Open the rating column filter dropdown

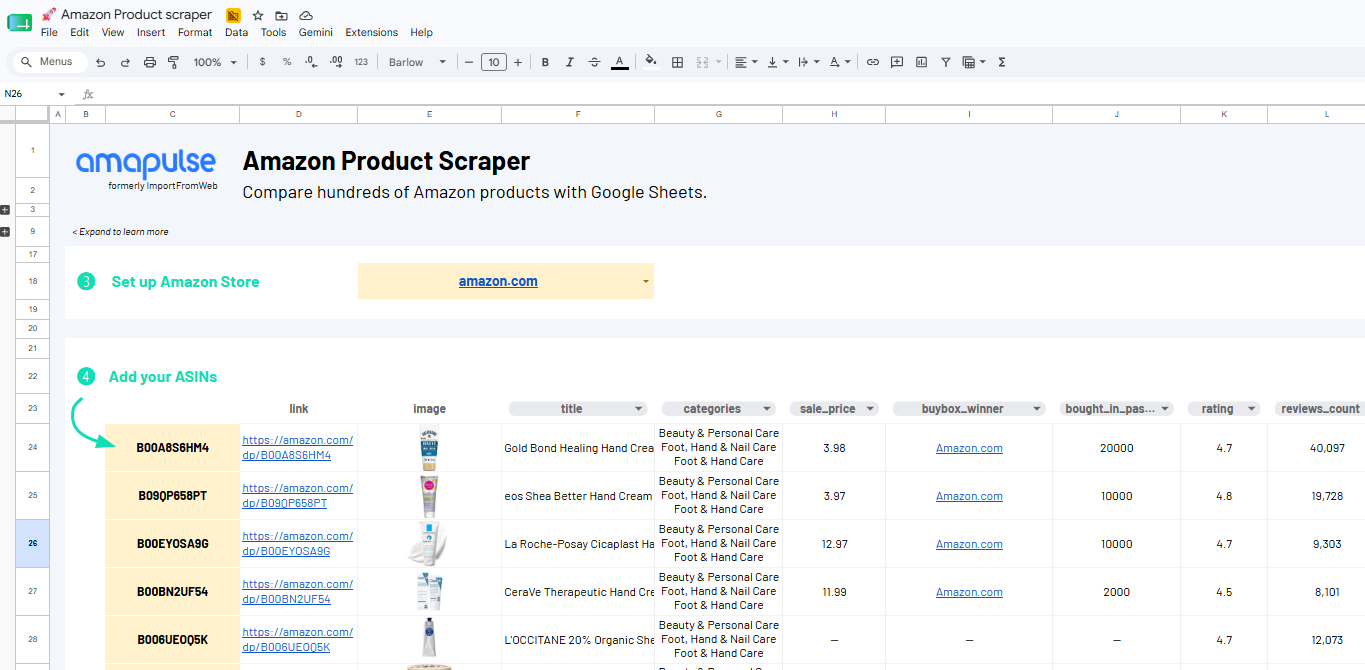tap(1252, 409)
